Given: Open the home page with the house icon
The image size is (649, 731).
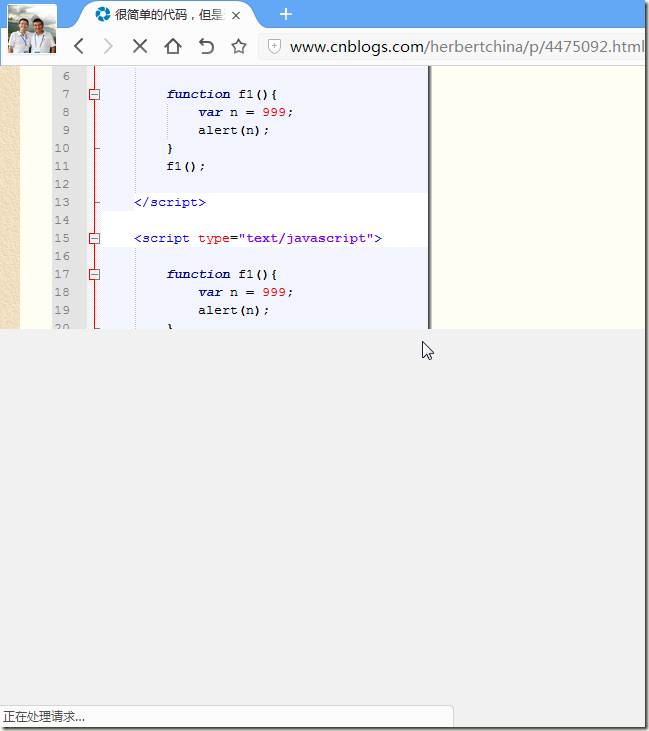Looking at the screenshot, I should (x=173, y=46).
